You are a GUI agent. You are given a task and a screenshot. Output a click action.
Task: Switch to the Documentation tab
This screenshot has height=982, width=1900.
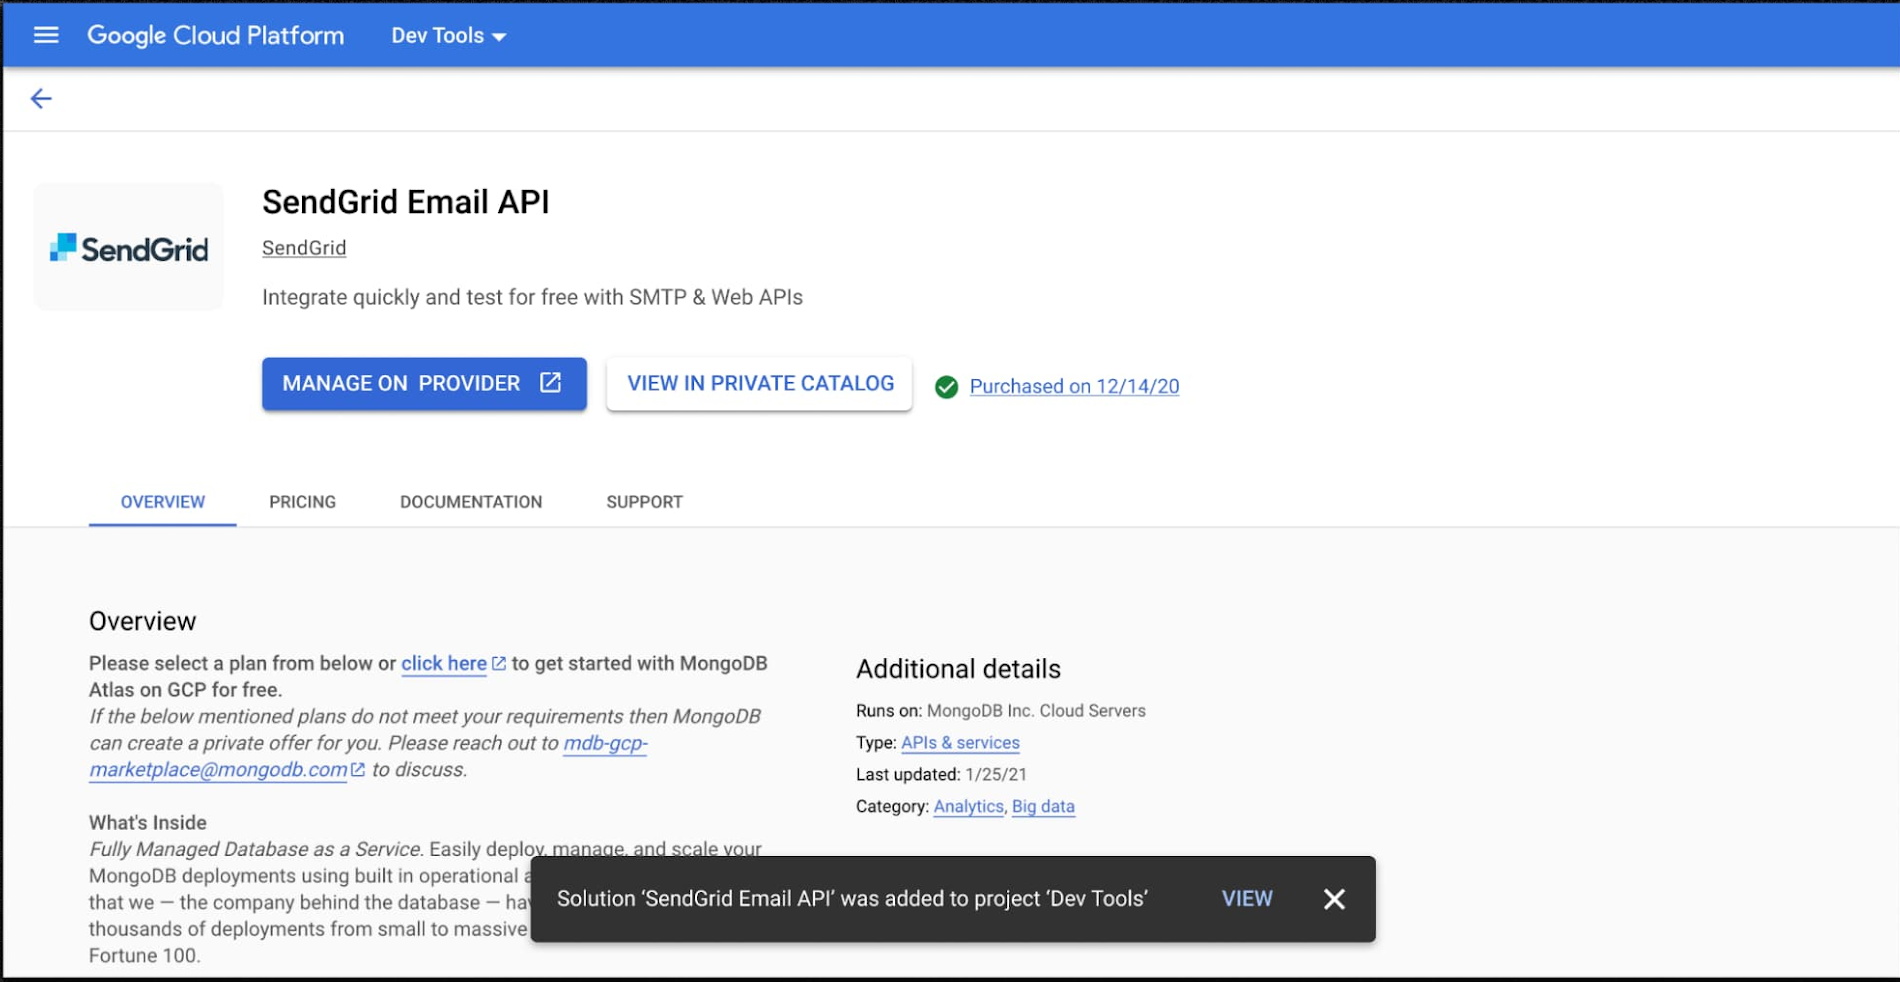471,502
